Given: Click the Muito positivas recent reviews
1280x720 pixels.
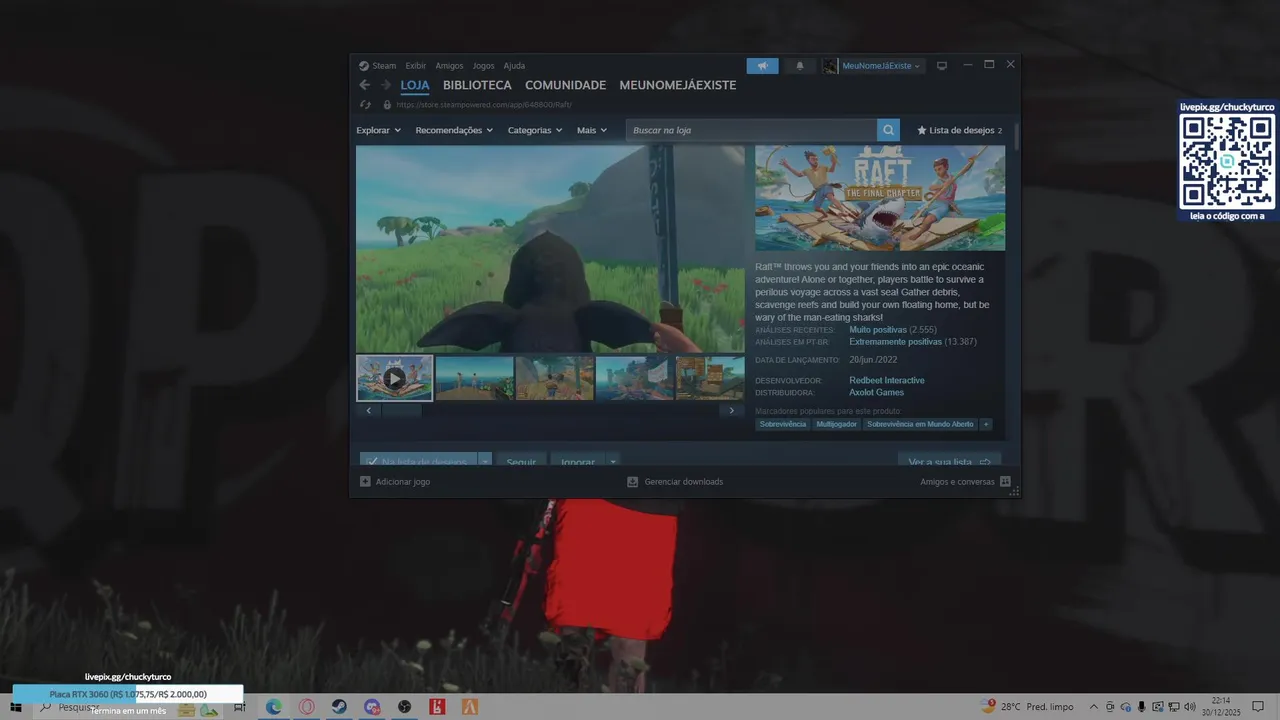Looking at the screenshot, I should point(877,330).
